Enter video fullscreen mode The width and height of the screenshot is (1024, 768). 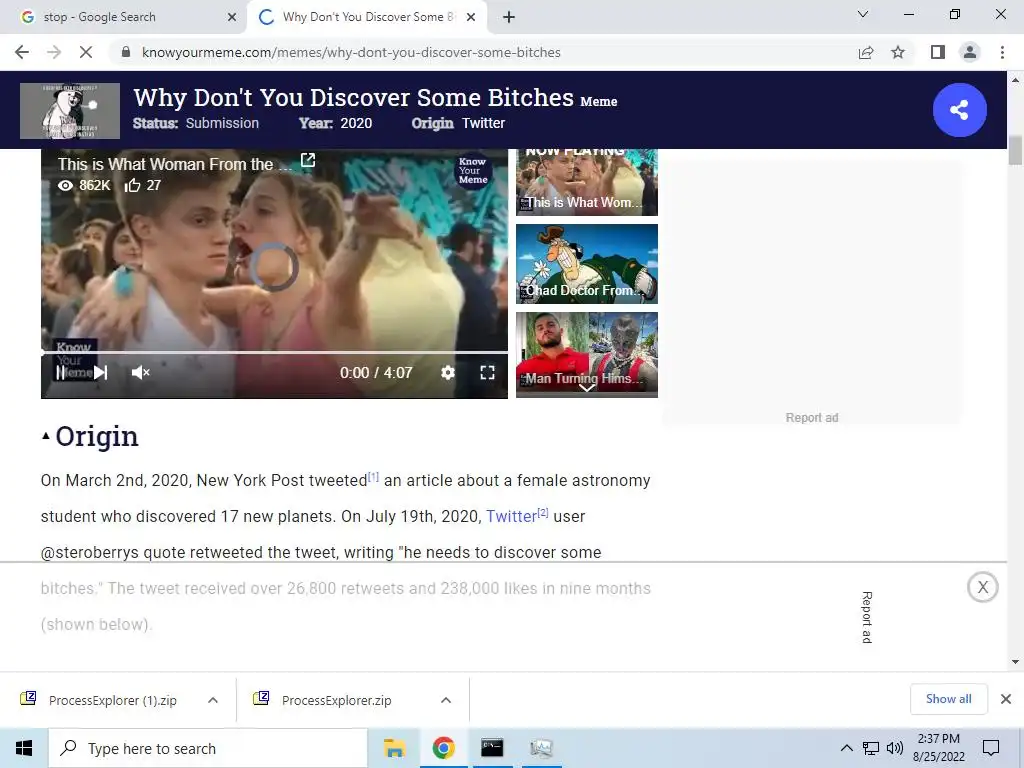click(487, 372)
